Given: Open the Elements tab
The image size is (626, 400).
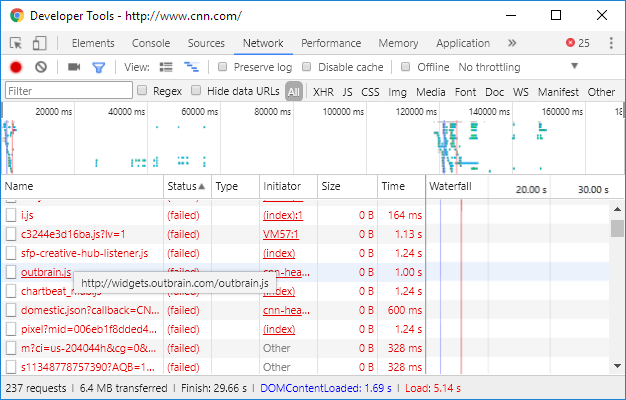Looking at the screenshot, I should tap(93, 43).
